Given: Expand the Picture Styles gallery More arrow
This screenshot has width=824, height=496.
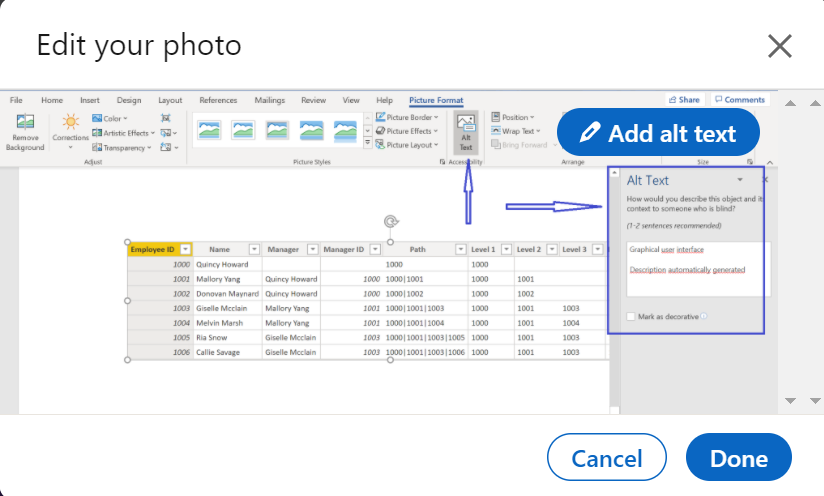Looking at the screenshot, I should click(368, 143).
